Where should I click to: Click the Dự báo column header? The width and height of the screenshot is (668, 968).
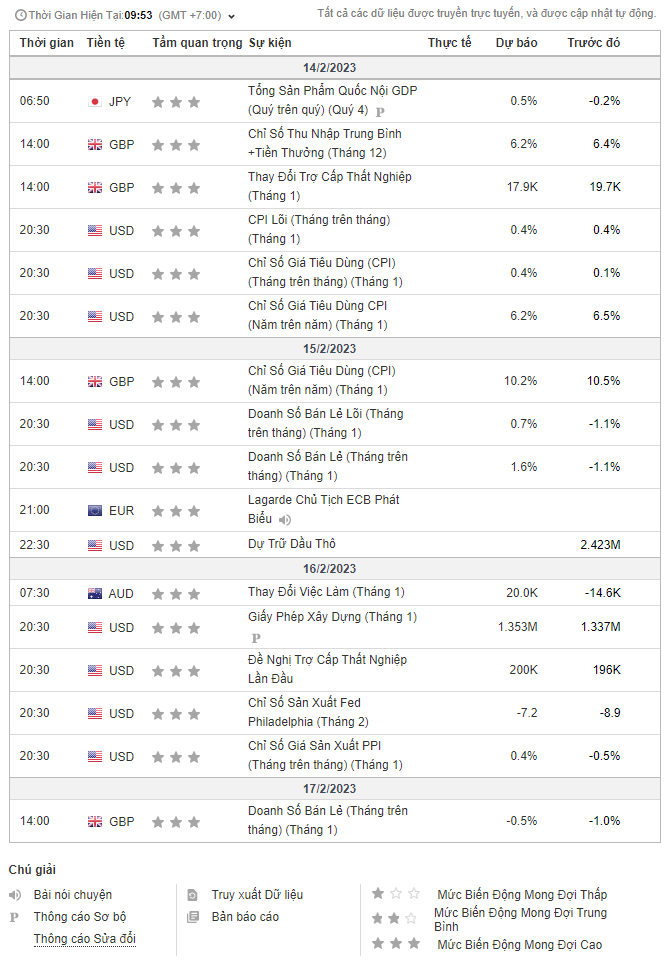516,43
